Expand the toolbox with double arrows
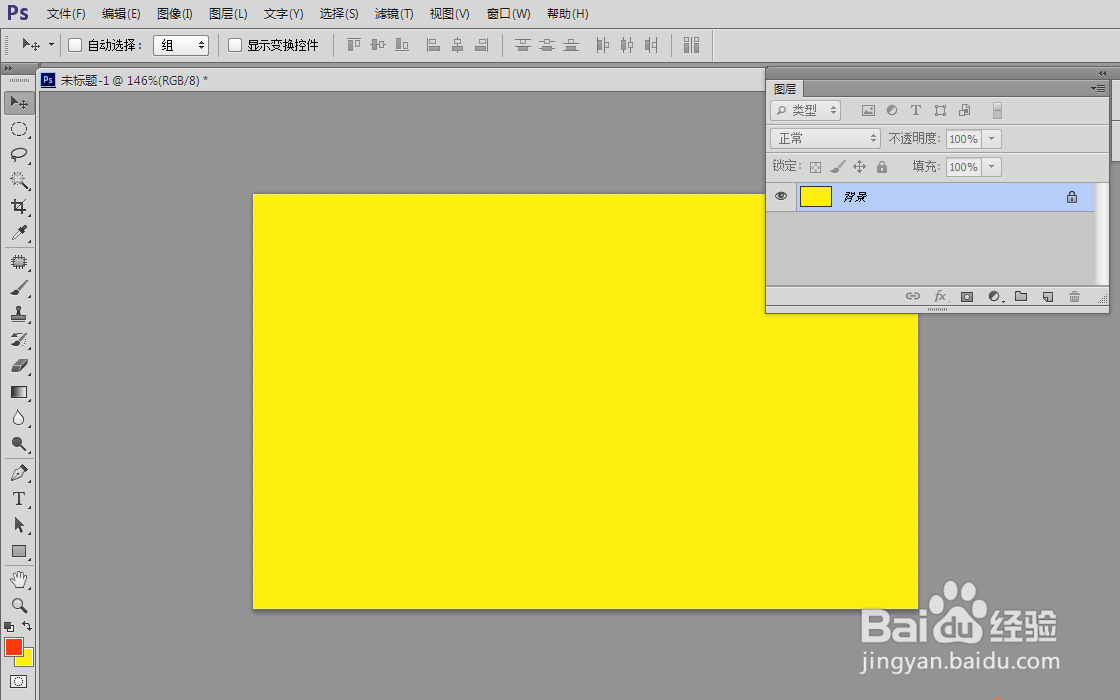 [x=8, y=69]
